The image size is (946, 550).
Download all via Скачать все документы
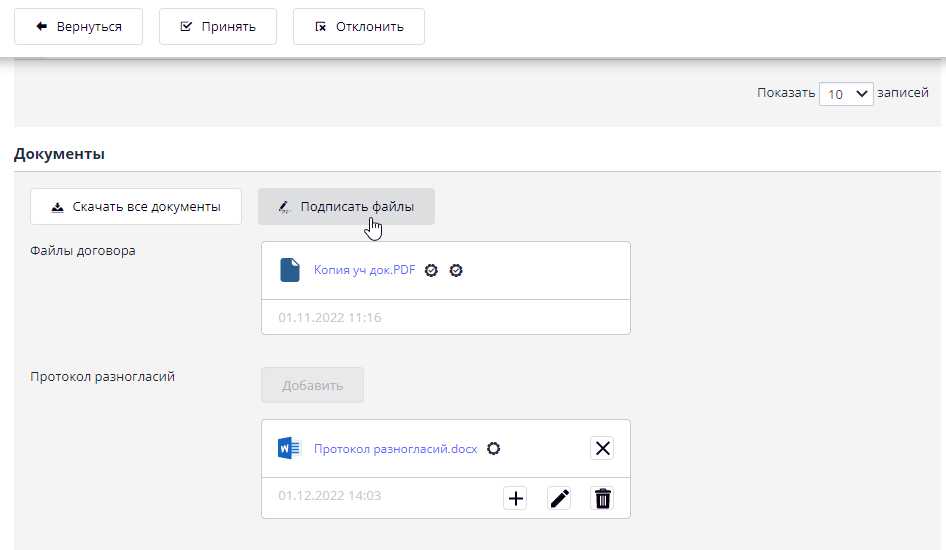(x=136, y=207)
